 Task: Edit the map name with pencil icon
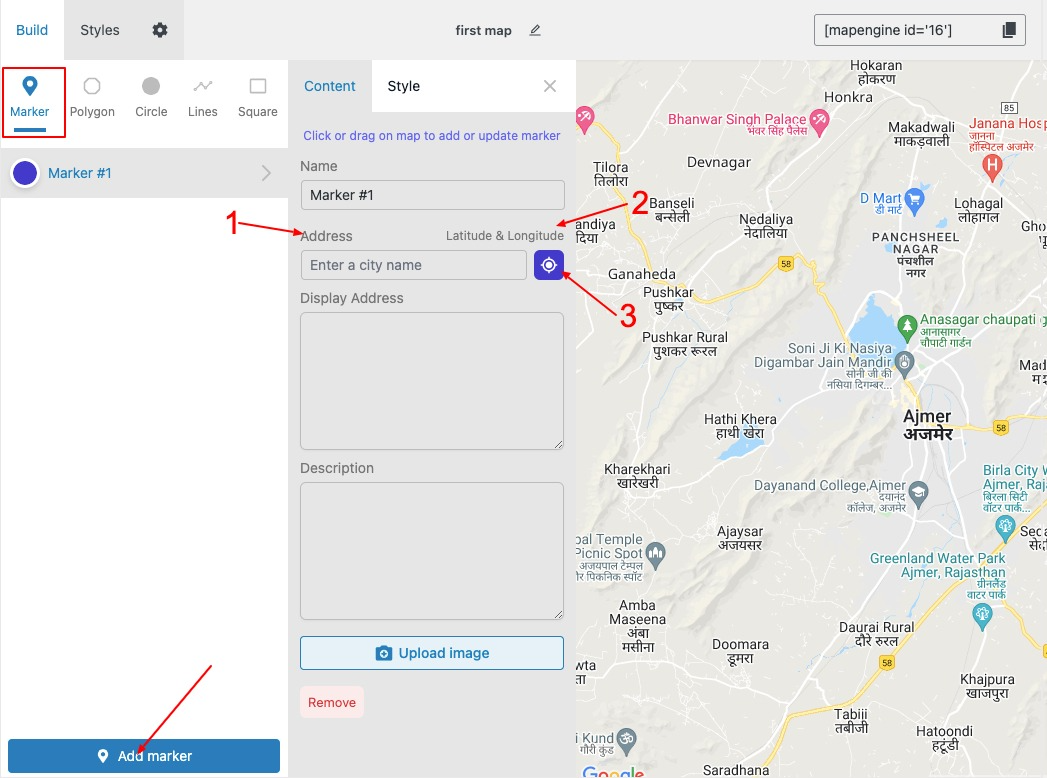click(535, 30)
